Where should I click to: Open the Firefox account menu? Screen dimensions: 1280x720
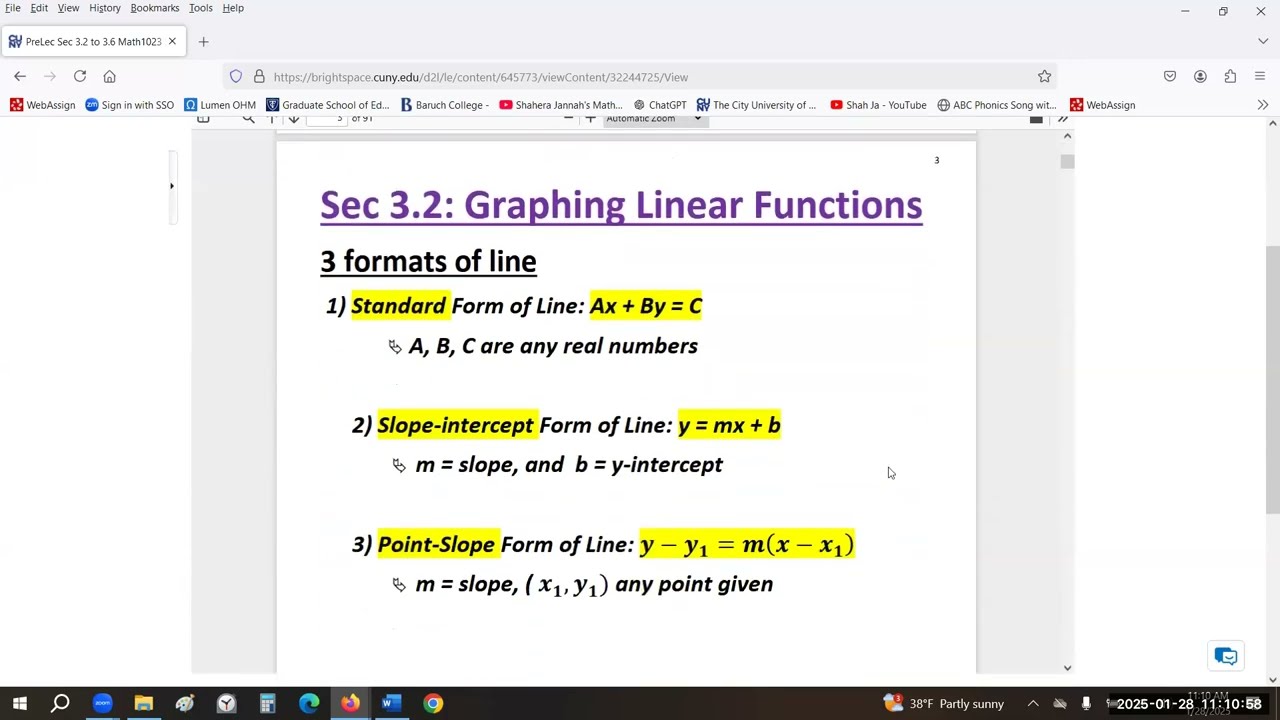[1200, 76]
